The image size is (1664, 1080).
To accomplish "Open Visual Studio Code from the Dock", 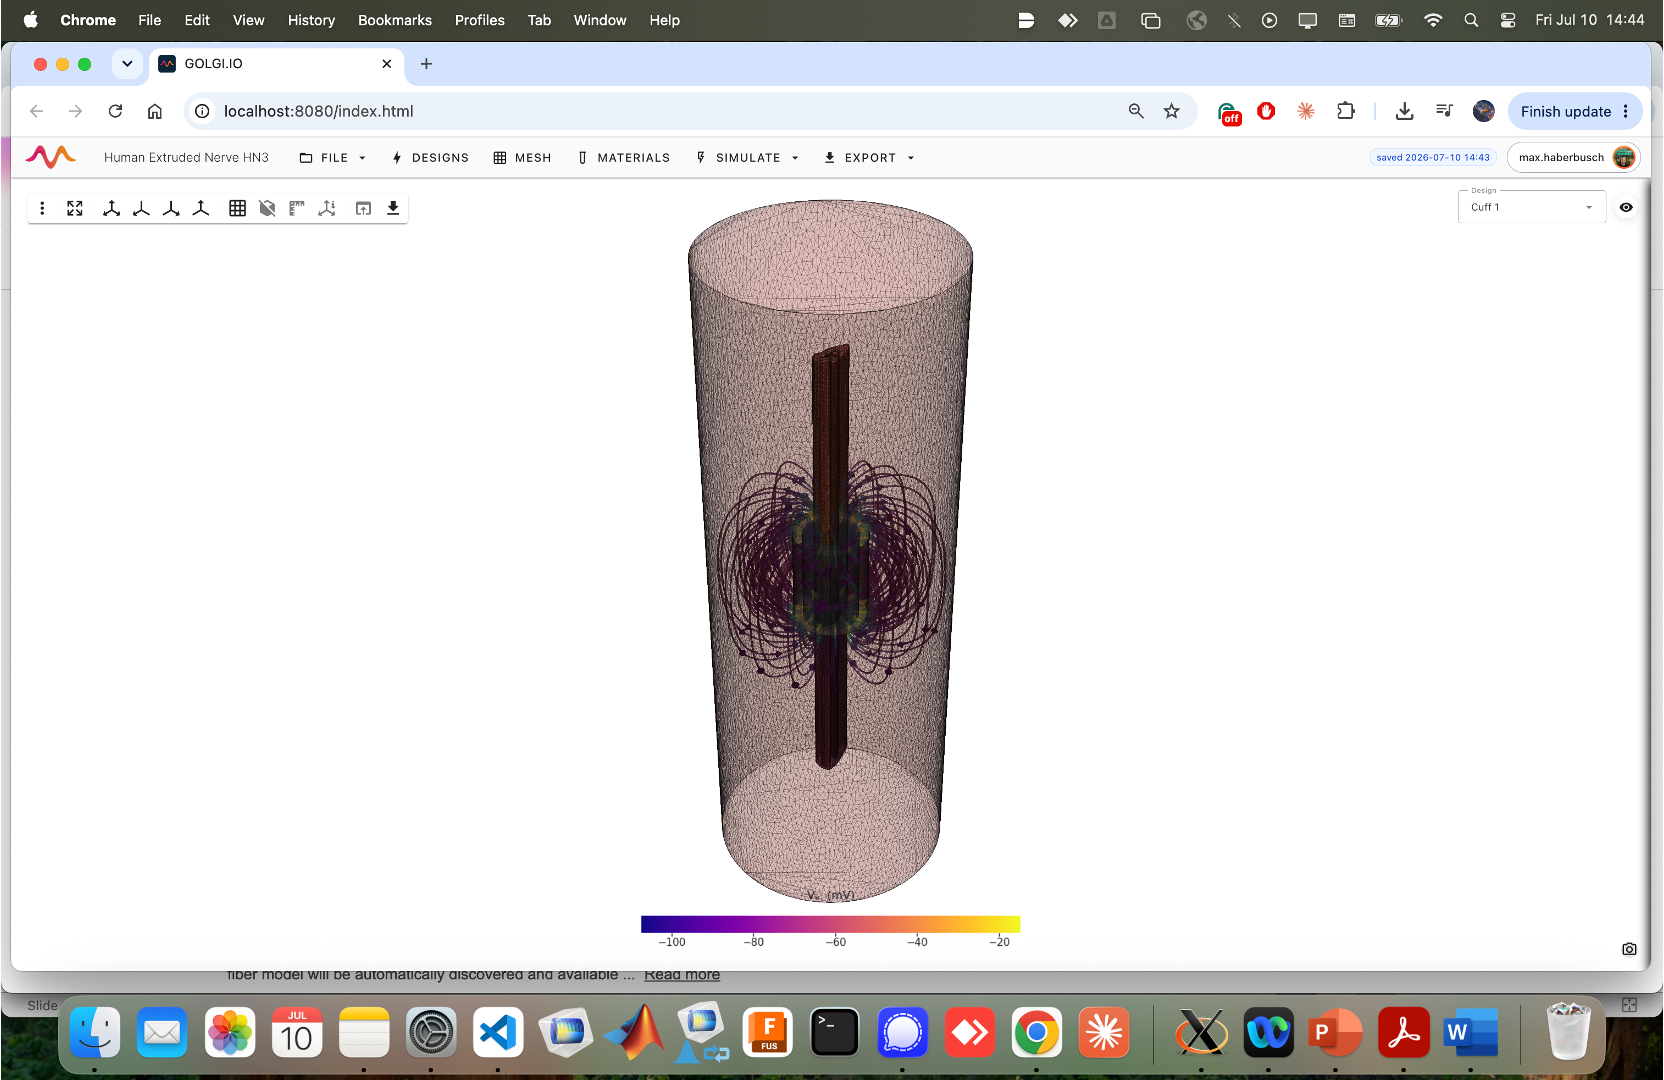I will tap(498, 1033).
